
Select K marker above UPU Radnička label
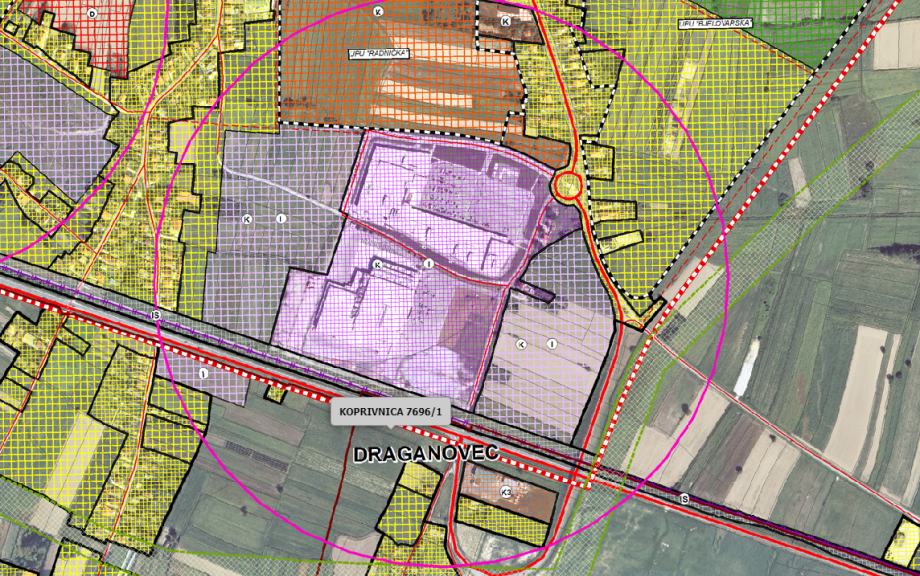pyautogui.click(x=378, y=11)
